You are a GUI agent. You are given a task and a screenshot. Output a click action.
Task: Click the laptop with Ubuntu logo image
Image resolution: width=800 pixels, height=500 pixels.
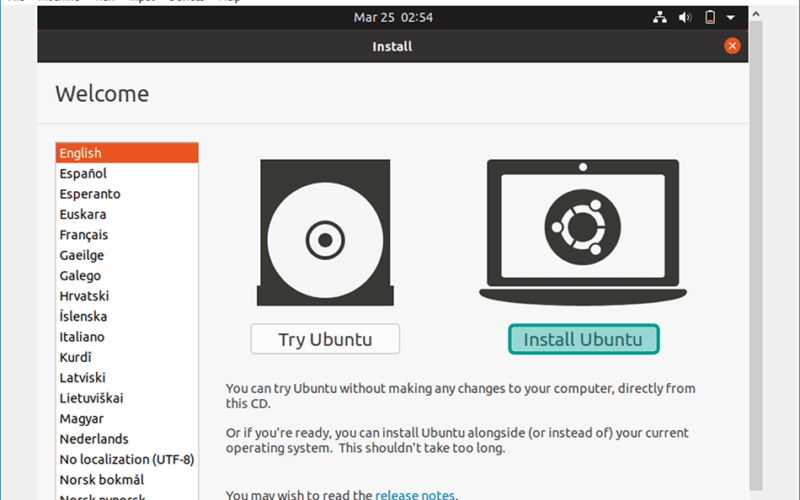583,232
